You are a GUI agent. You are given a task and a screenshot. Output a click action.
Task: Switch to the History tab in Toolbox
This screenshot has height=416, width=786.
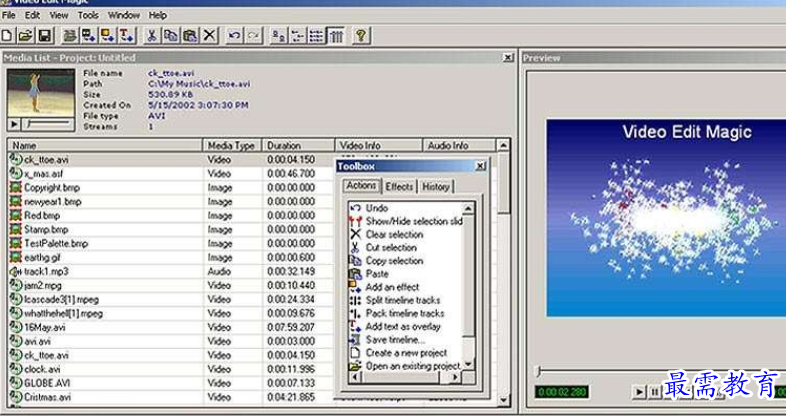click(x=435, y=186)
